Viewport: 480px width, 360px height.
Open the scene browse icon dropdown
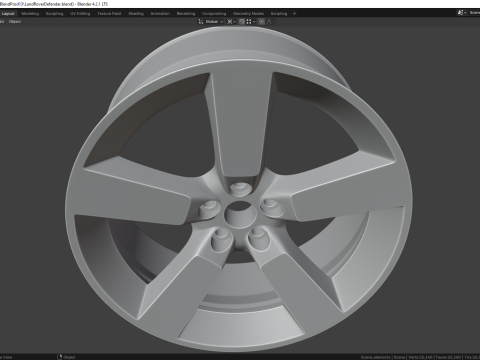click(462, 13)
